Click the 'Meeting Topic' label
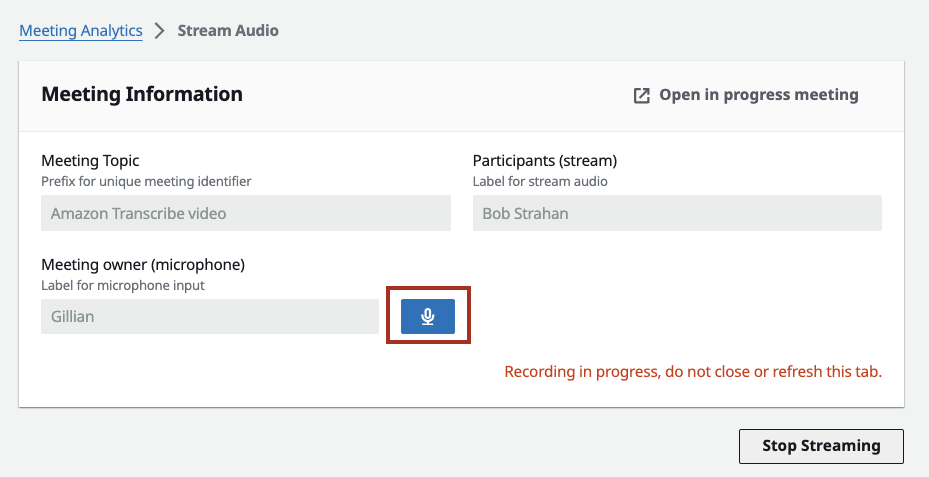Image resolution: width=929 pixels, height=477 pixels. tap(90, 161)
